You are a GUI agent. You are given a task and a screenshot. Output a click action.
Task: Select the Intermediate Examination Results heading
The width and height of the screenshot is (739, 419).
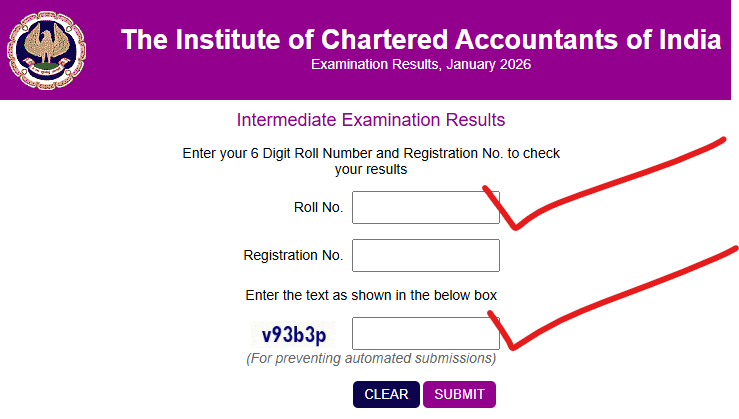(x=370, y=120)
